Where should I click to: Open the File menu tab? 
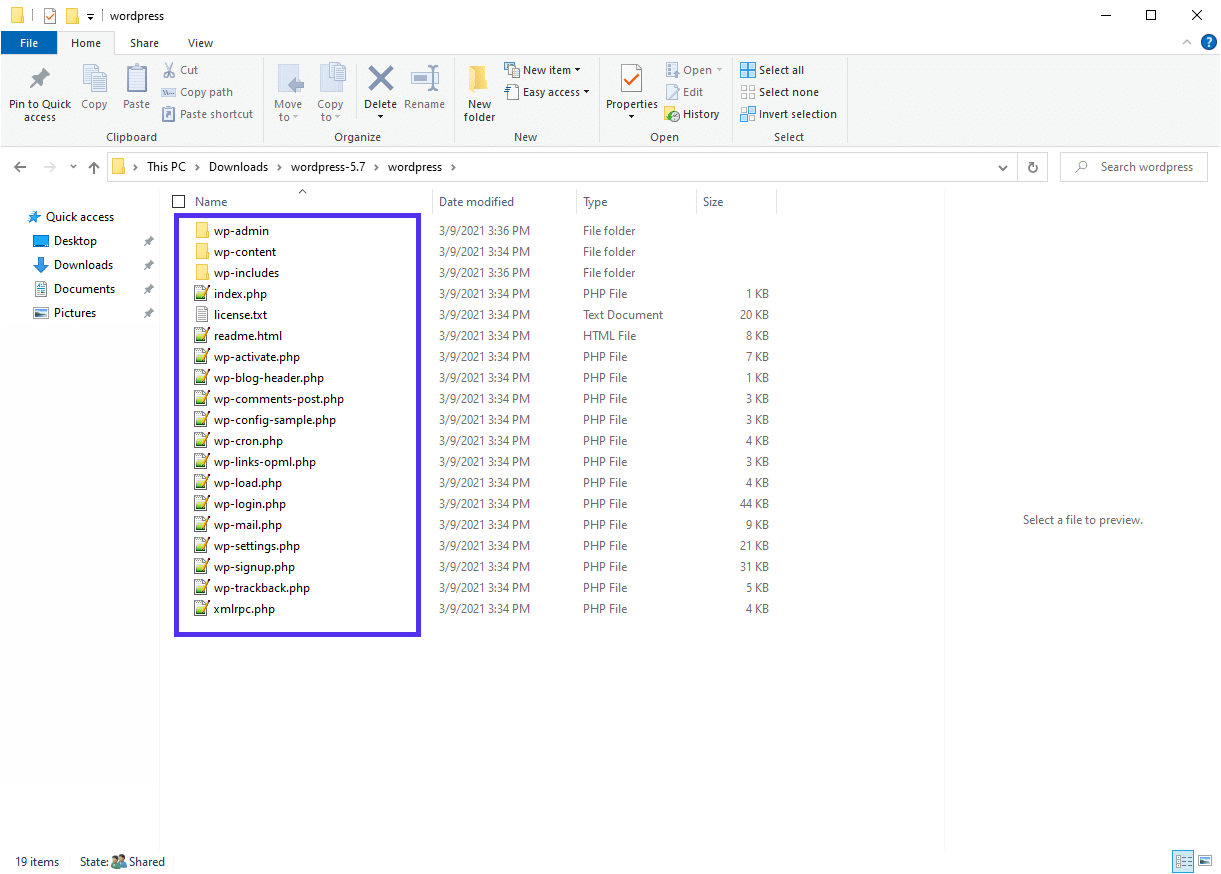point(29,43)
